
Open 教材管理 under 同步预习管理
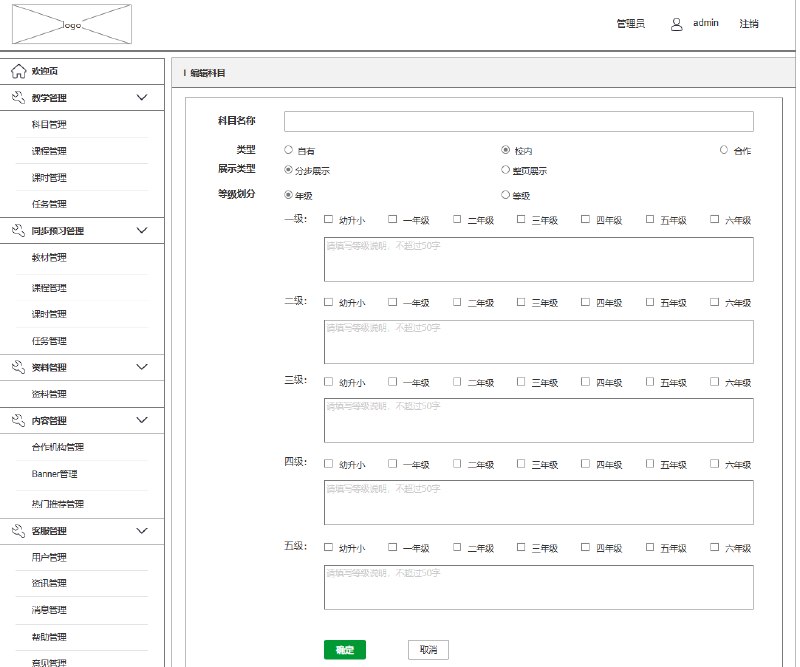pyautogui.click(x=49, y=258)
